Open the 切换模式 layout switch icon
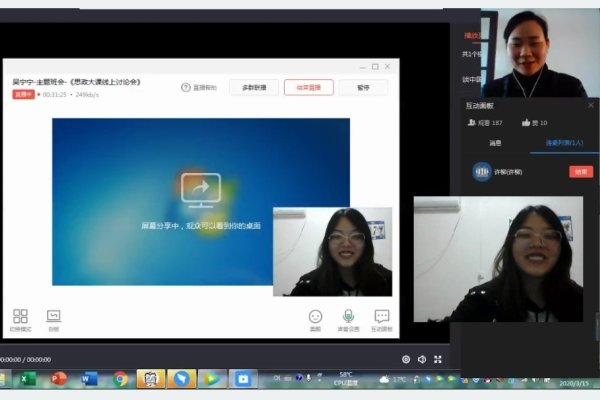 click(21, 316)
